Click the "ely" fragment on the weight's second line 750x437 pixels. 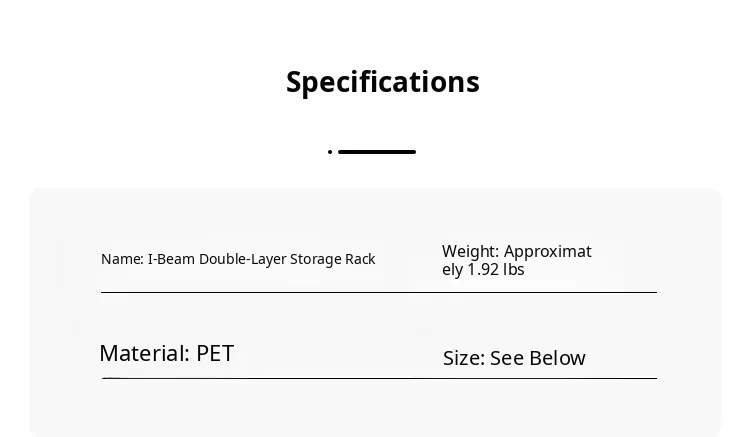[452, 270]
